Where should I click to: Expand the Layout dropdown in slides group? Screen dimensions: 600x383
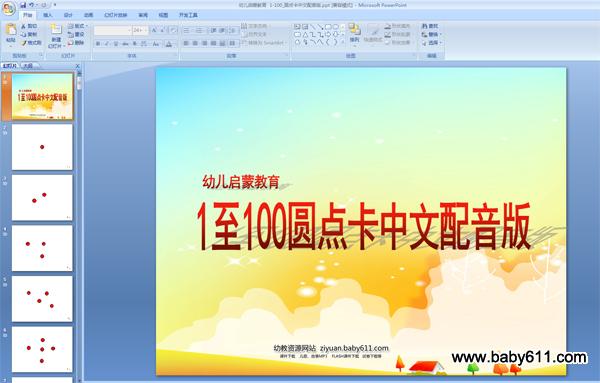pos(78,26)
